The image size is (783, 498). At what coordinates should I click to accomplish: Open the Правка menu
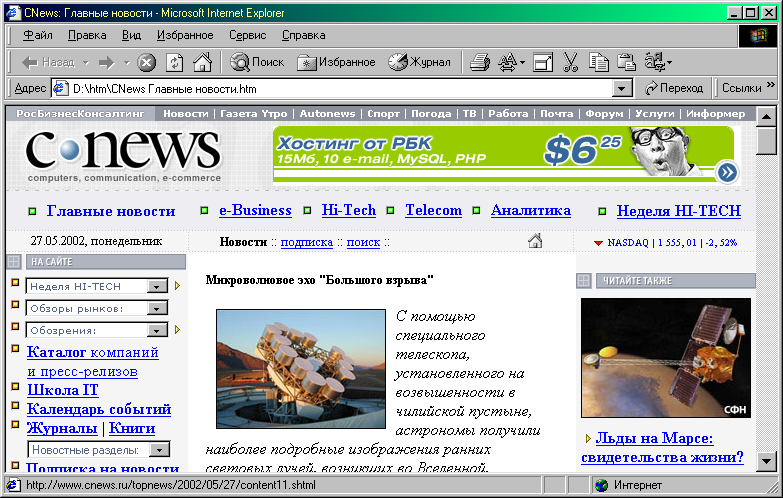tap(87, 35)
